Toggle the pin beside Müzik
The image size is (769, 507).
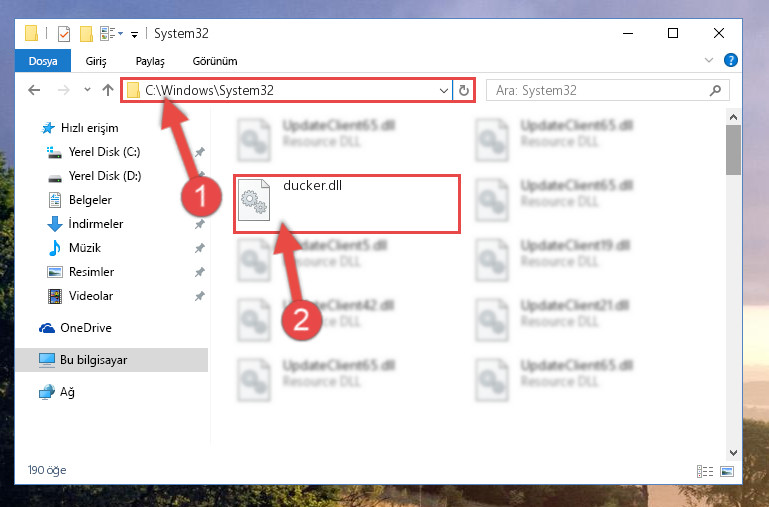(200, 248)
